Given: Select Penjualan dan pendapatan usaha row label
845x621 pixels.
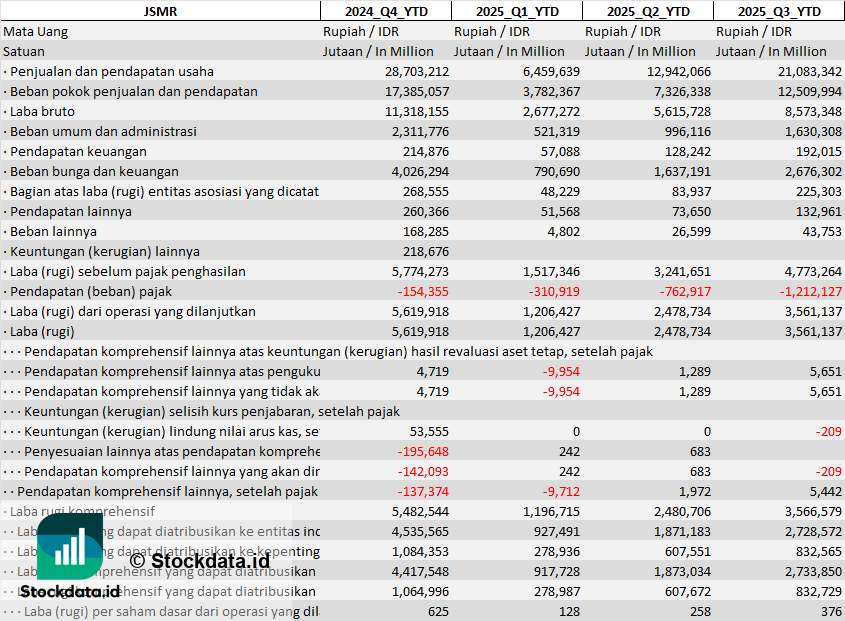Looking at the screenshot, I should point(108,72).
